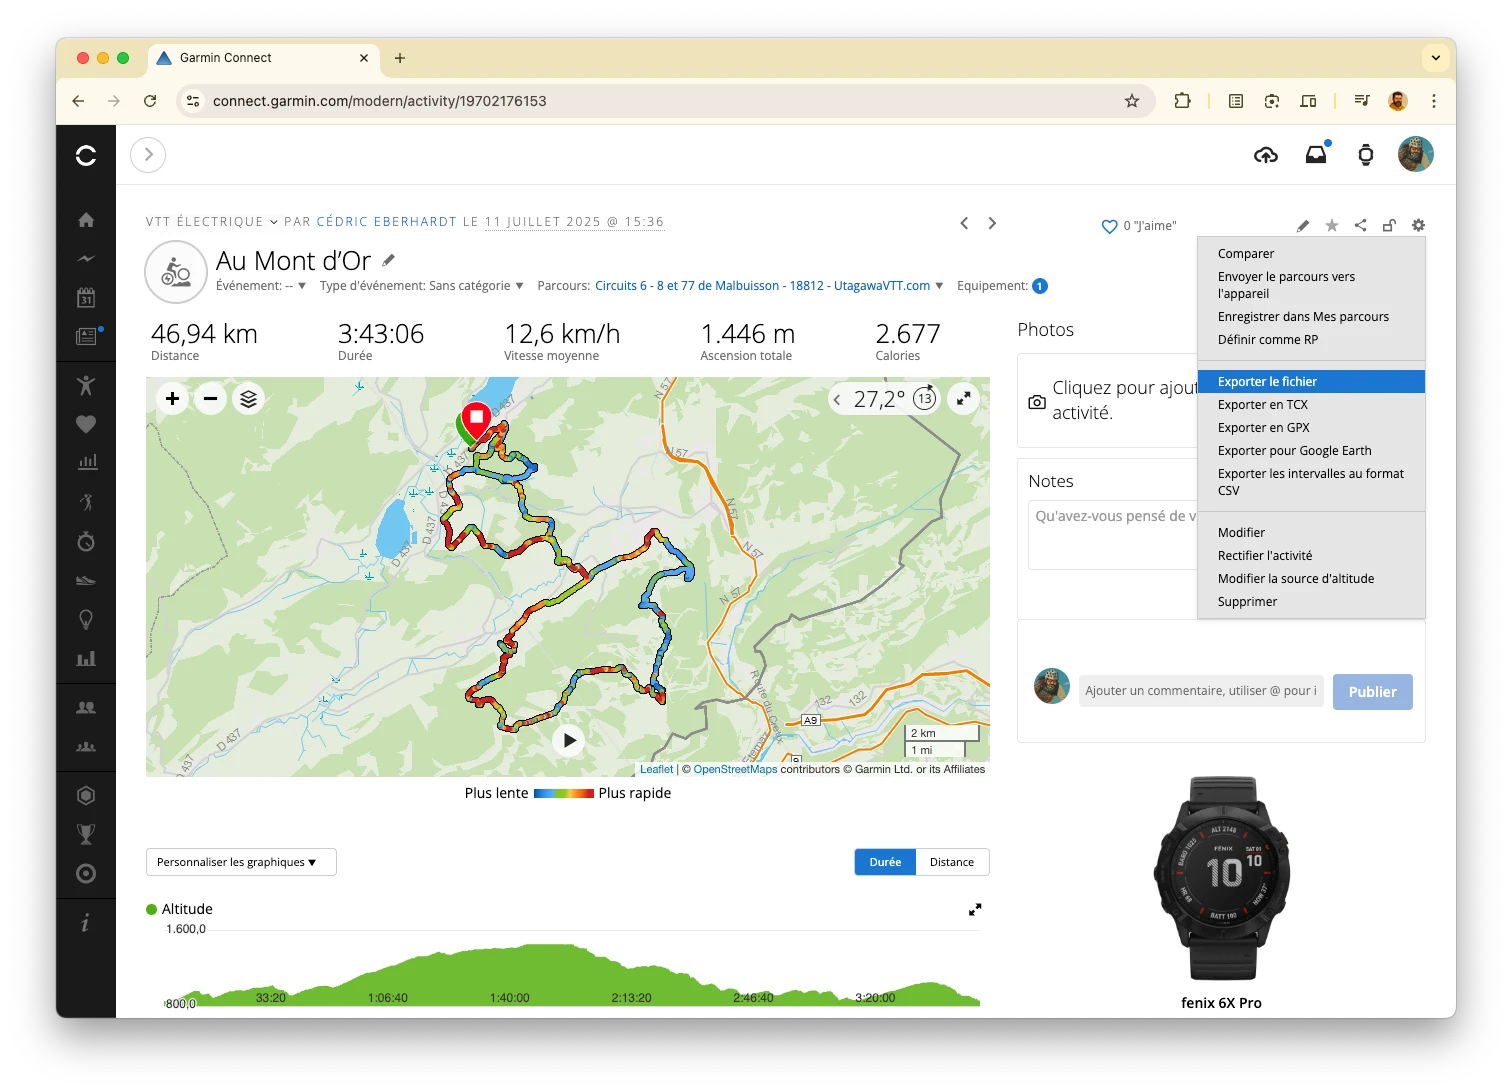This screenshot has height=1092, width=1512.
Task: Click the Notes text area
Action: [x=1113, y=535]
